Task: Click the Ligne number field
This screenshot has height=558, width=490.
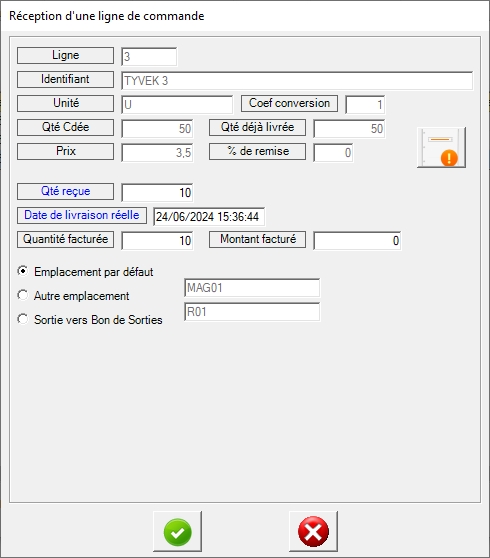Action: click(149, 57)
